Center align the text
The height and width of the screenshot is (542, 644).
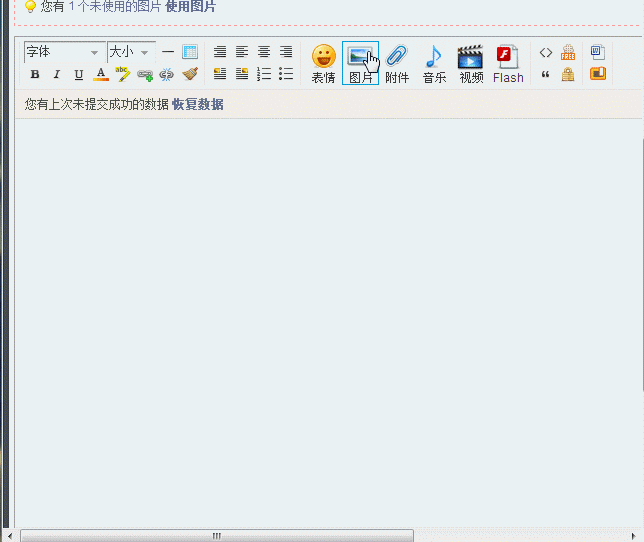pos(264,52)
